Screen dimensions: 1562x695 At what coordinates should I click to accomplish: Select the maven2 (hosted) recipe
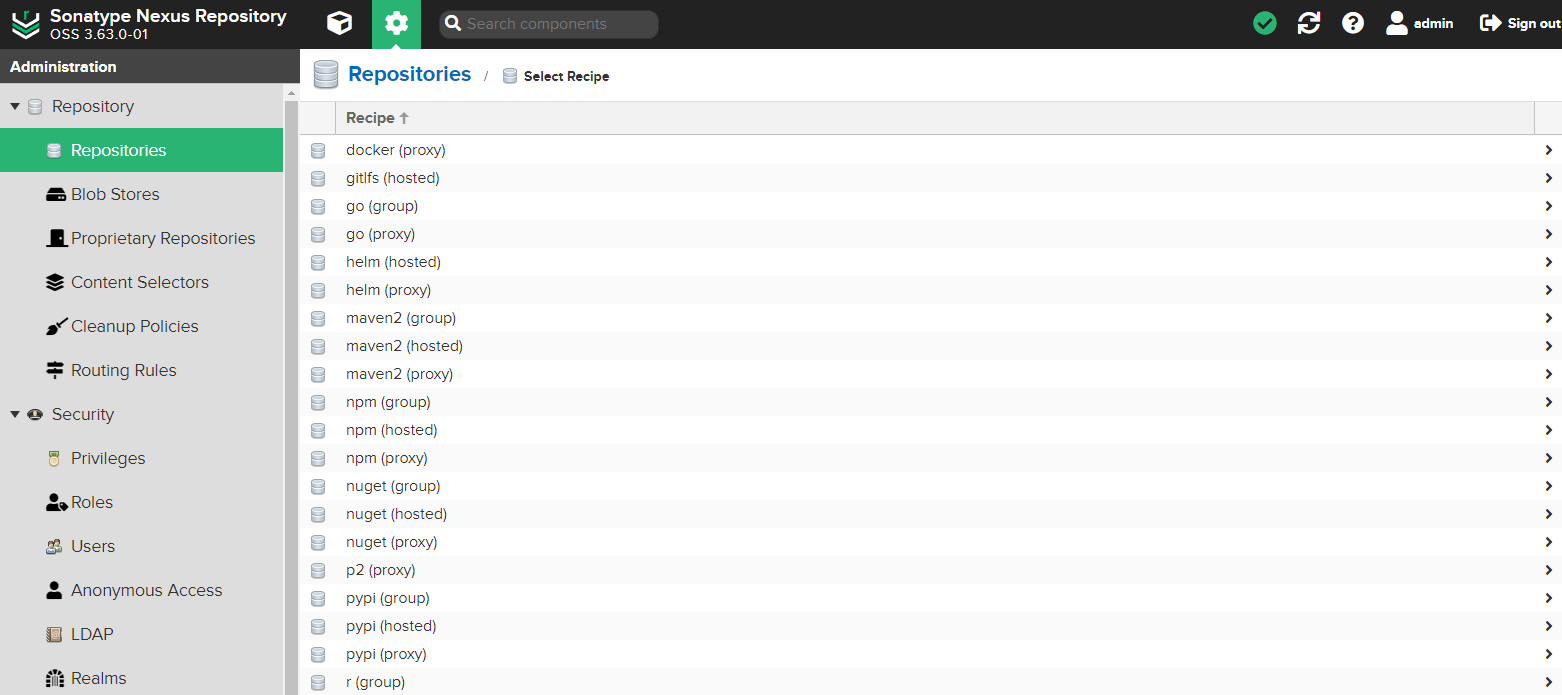click(931, 346)
